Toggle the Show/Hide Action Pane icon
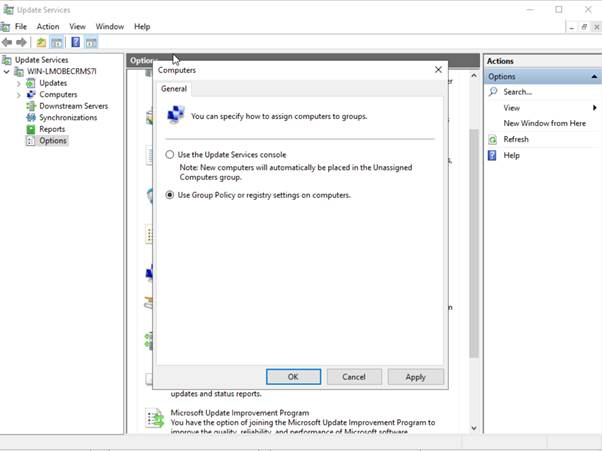The height and width of the screenshot is (451, 602). [x=91, y=42]
